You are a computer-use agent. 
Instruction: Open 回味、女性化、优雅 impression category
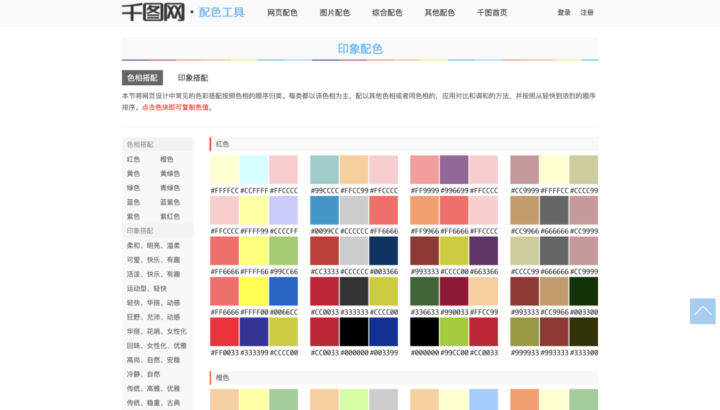tap(157, 345)
